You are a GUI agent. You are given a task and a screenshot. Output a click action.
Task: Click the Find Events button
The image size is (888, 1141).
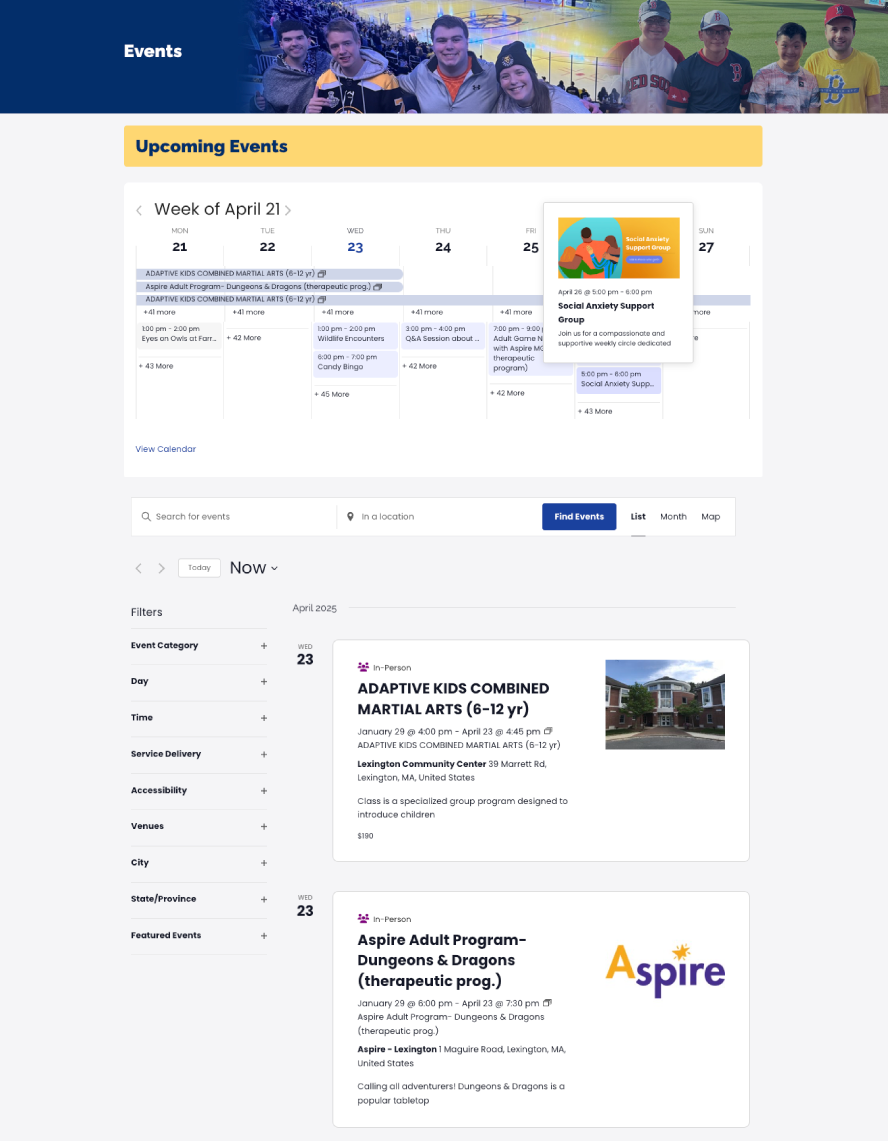[579, 517]
